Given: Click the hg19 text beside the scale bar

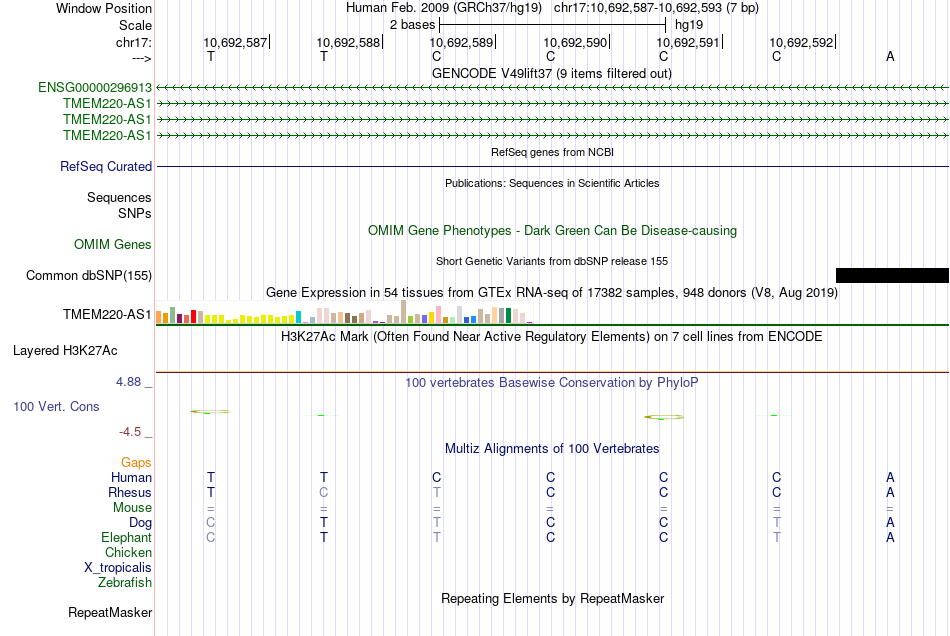Looking at the screenshot, I should (x=689, y=25).
